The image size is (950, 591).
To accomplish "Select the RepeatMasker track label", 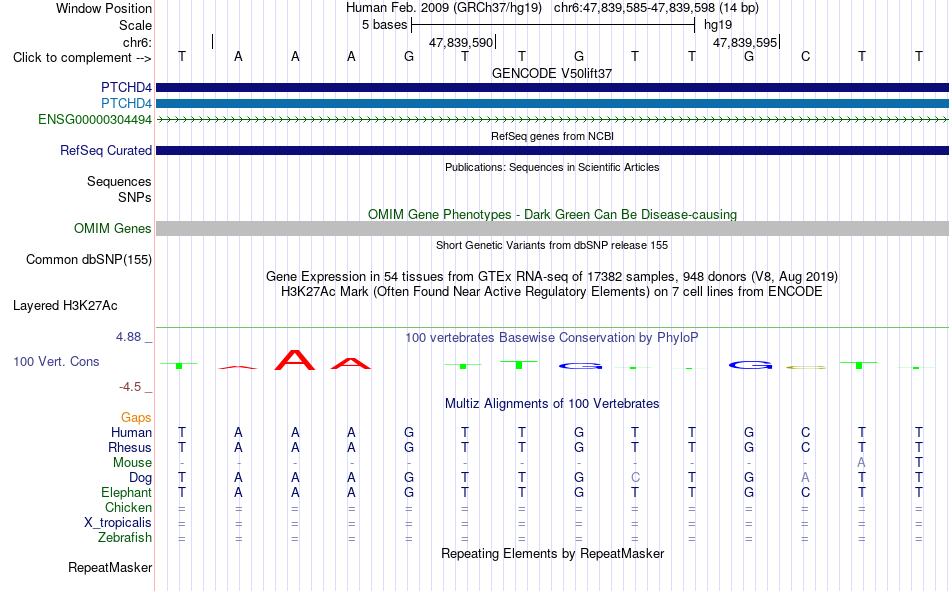I will [x=110, y=567].
